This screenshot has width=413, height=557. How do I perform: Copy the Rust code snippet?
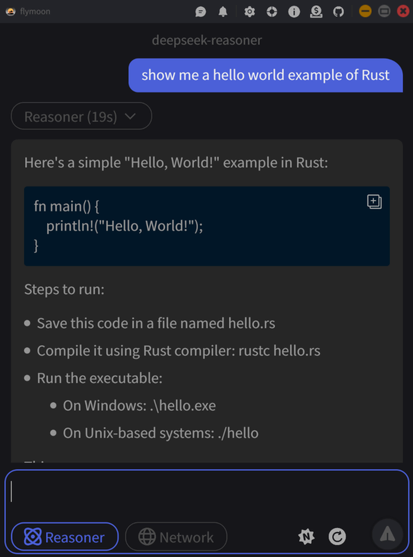pos(374,202)
